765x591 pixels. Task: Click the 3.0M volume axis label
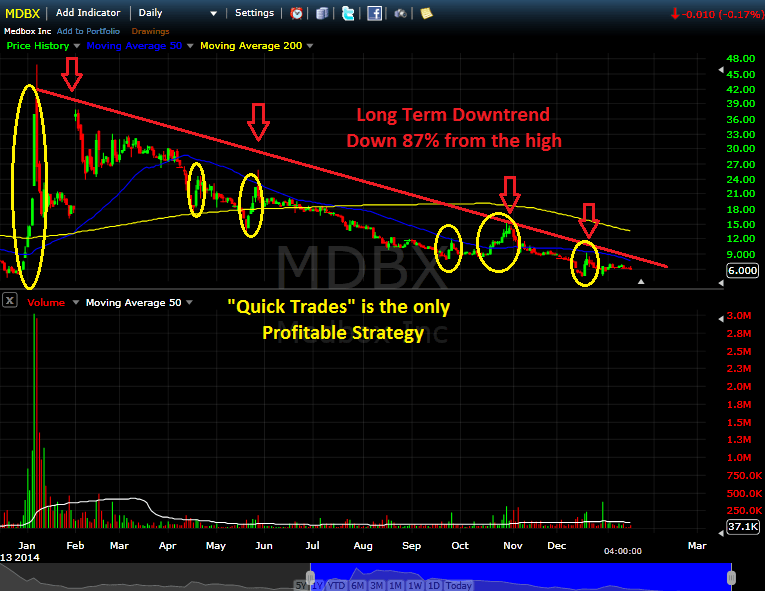tap(739, 316)
